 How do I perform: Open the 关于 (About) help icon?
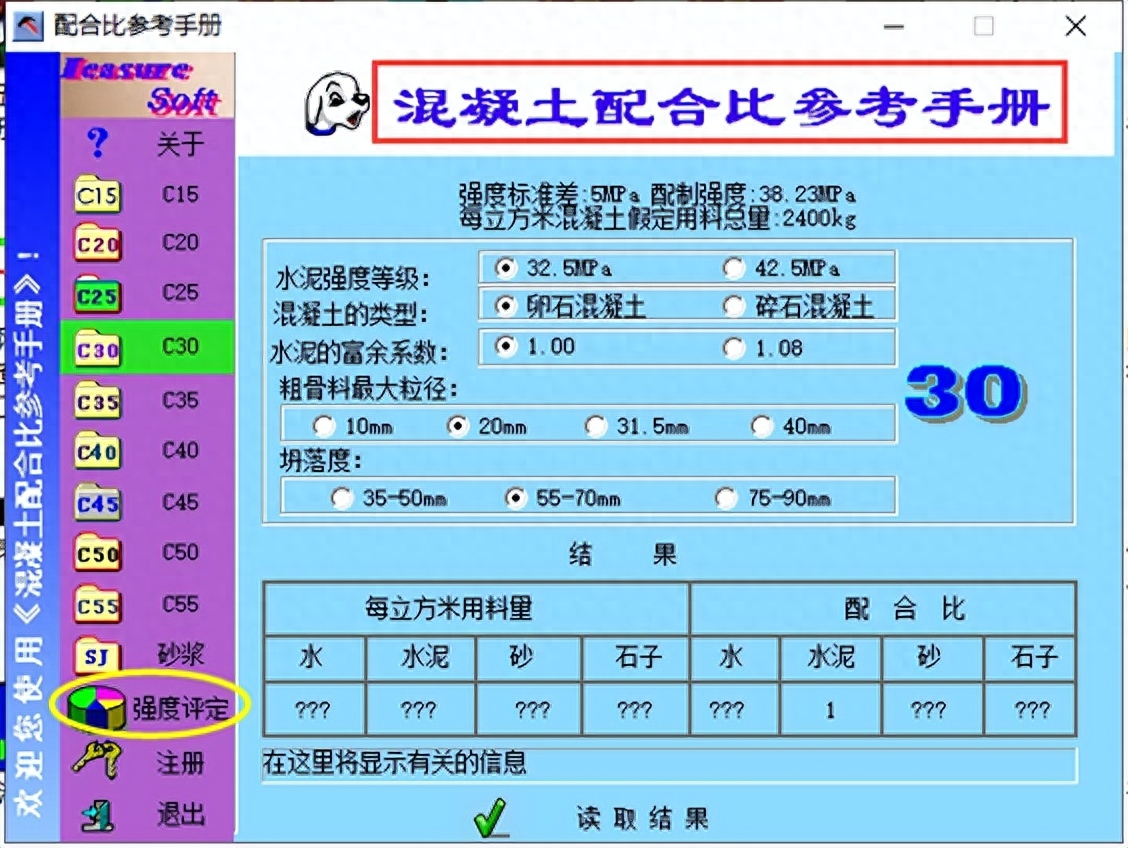click(95, 143)
